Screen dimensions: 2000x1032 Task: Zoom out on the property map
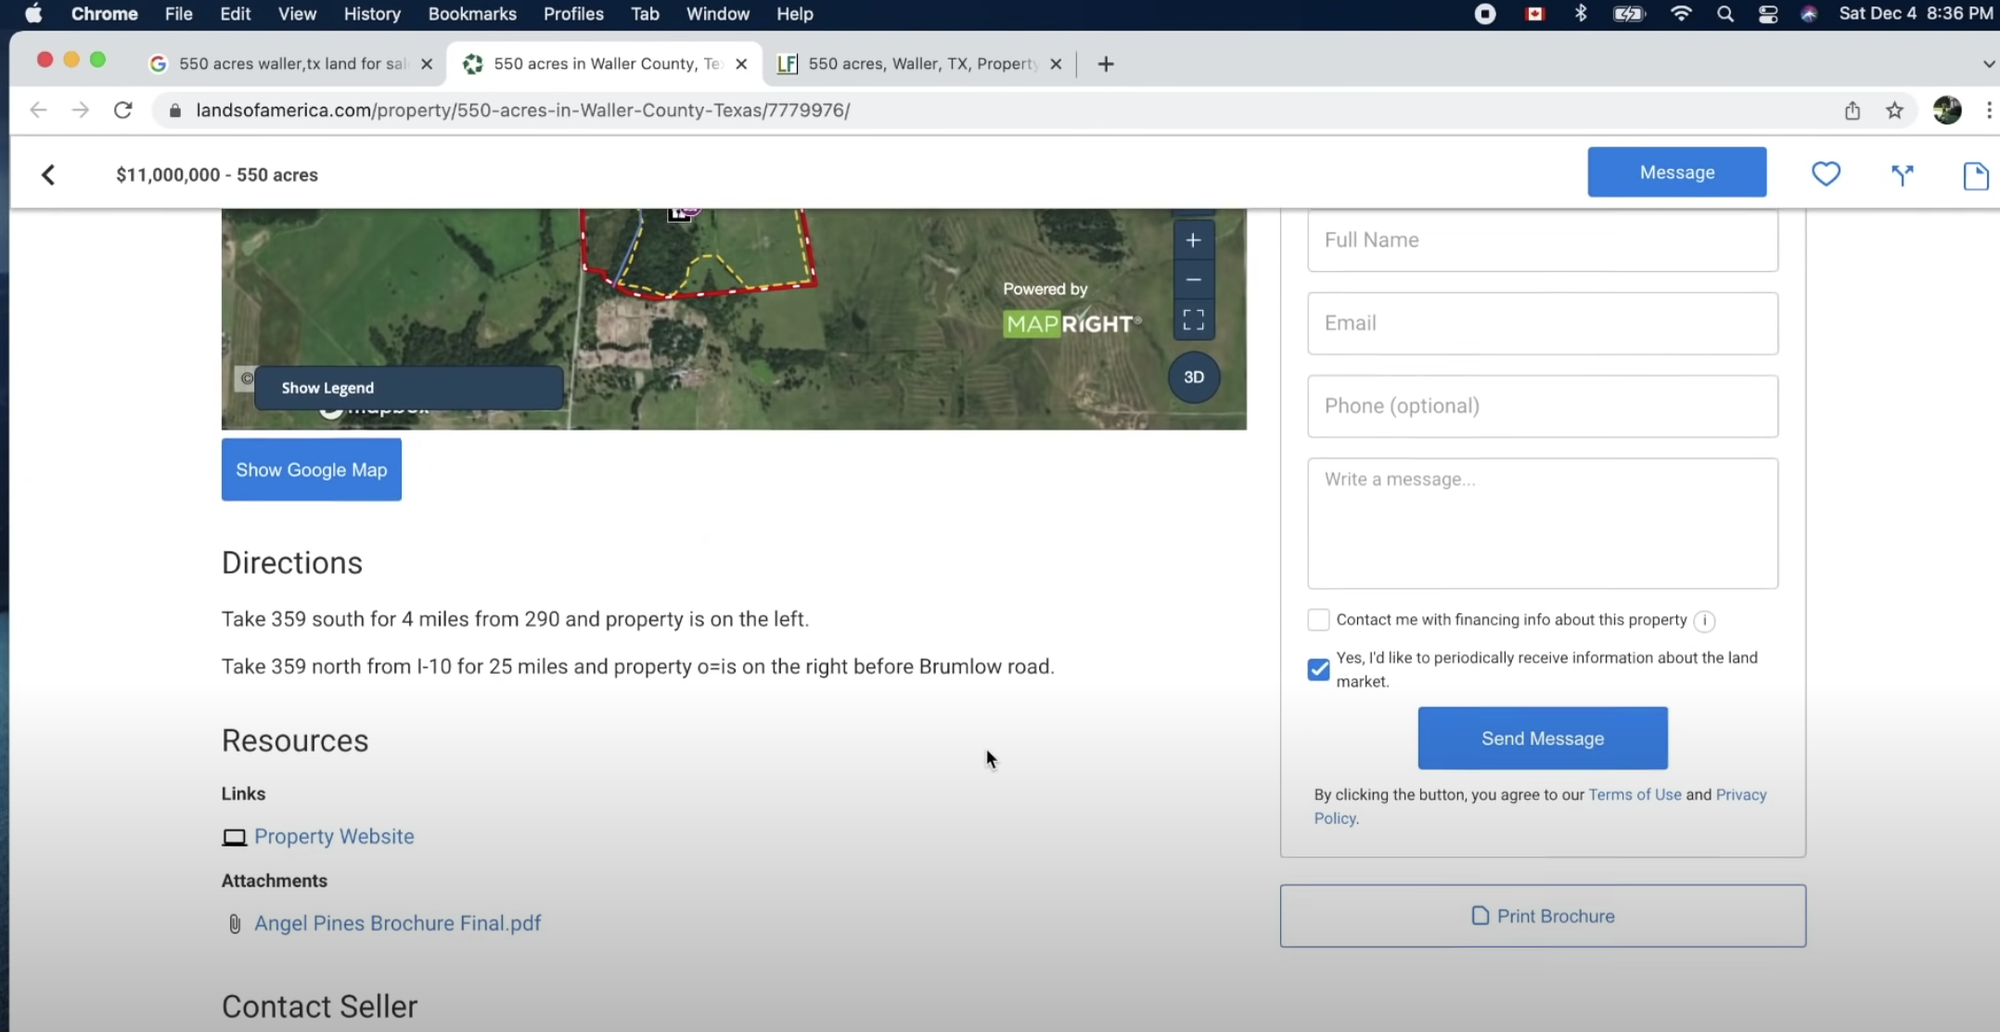click(1193, 280)
